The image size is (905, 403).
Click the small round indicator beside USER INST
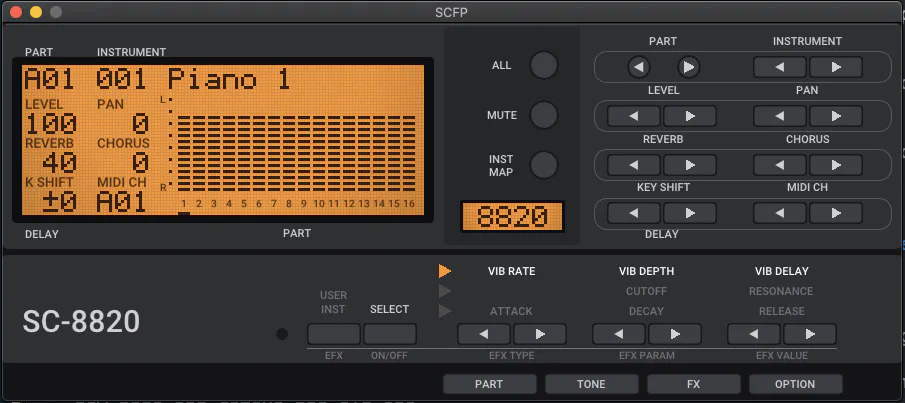pos(282,334)
